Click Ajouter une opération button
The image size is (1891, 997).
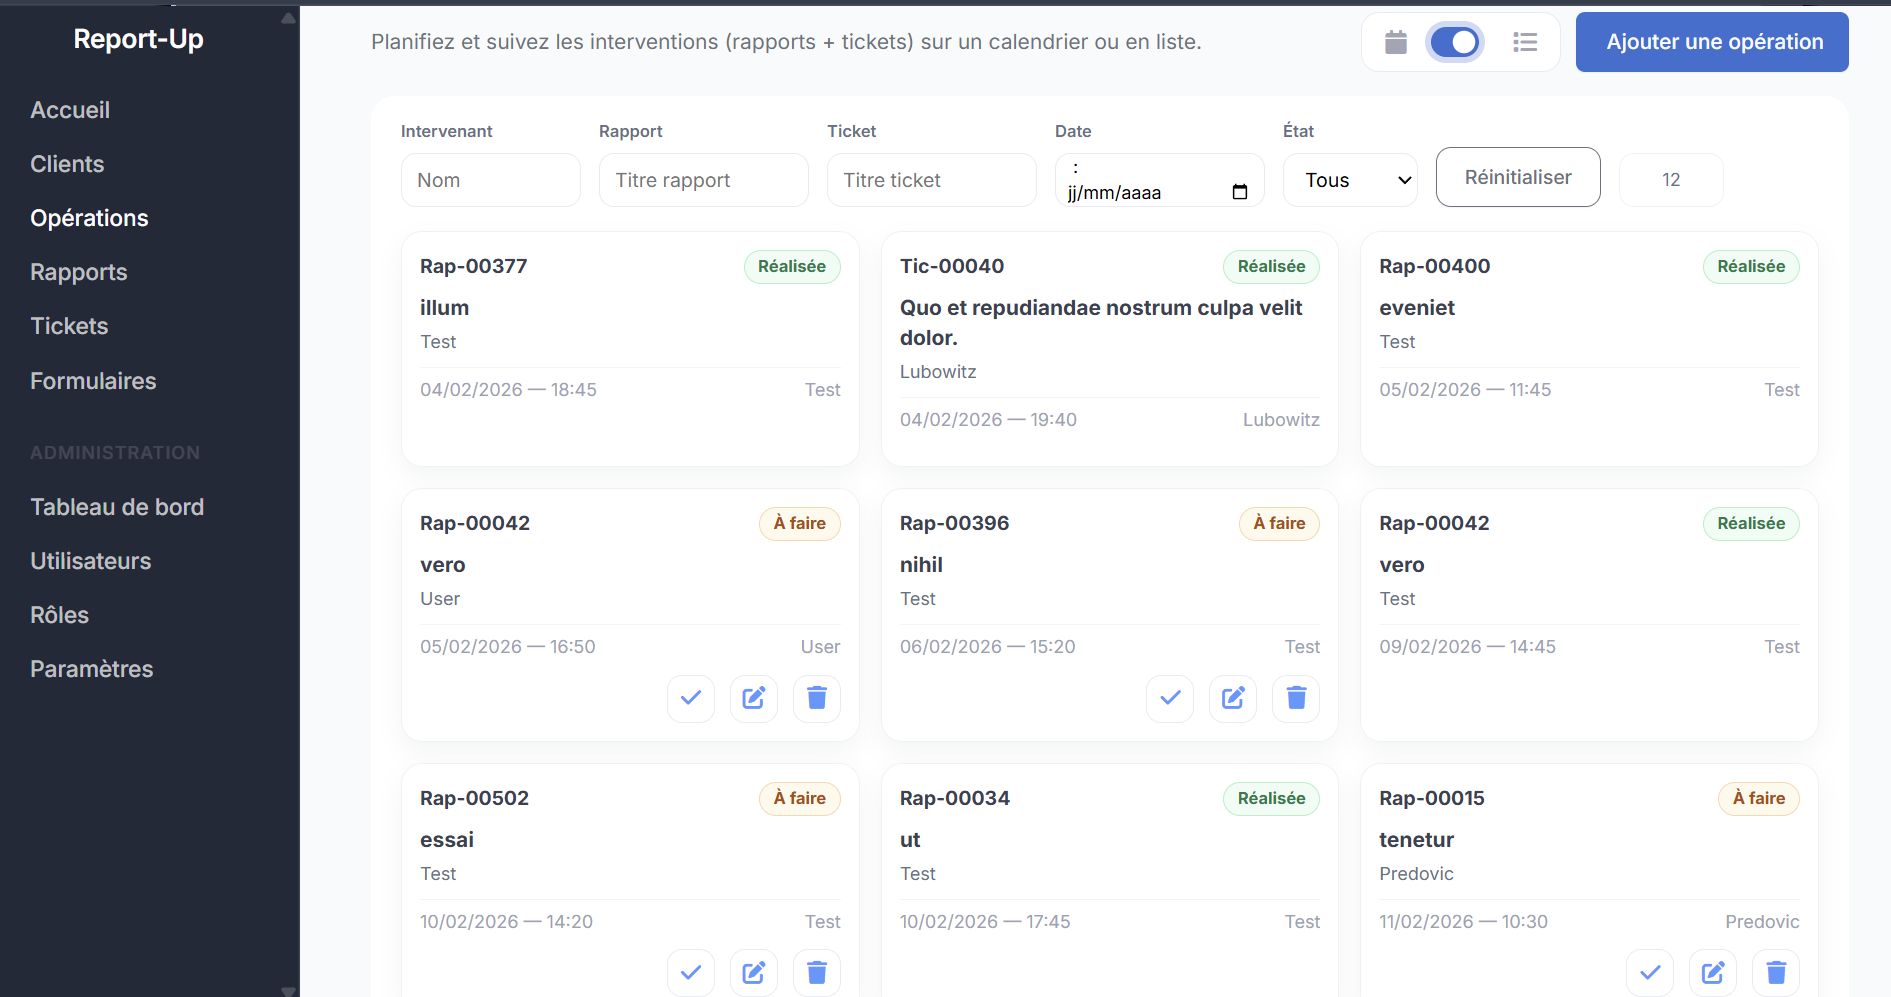pos(1712,42)
